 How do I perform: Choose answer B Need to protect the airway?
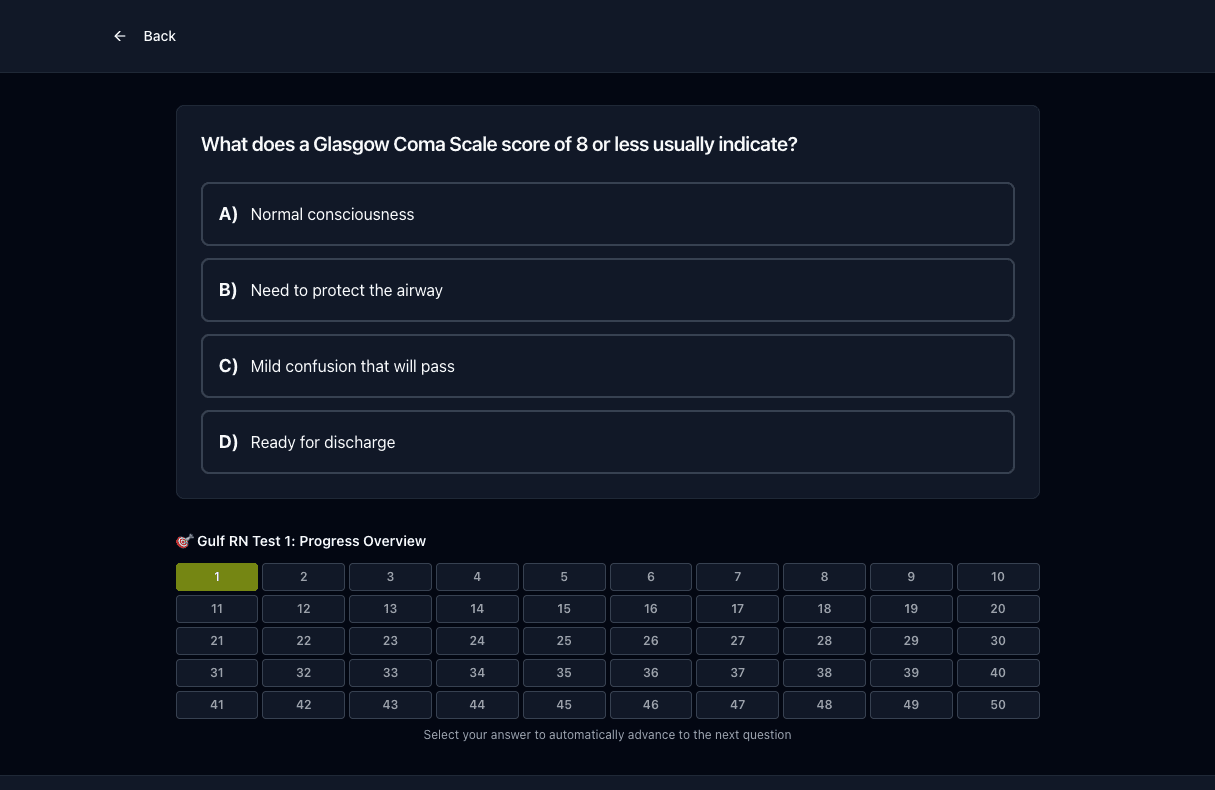[x=608, y=290]
